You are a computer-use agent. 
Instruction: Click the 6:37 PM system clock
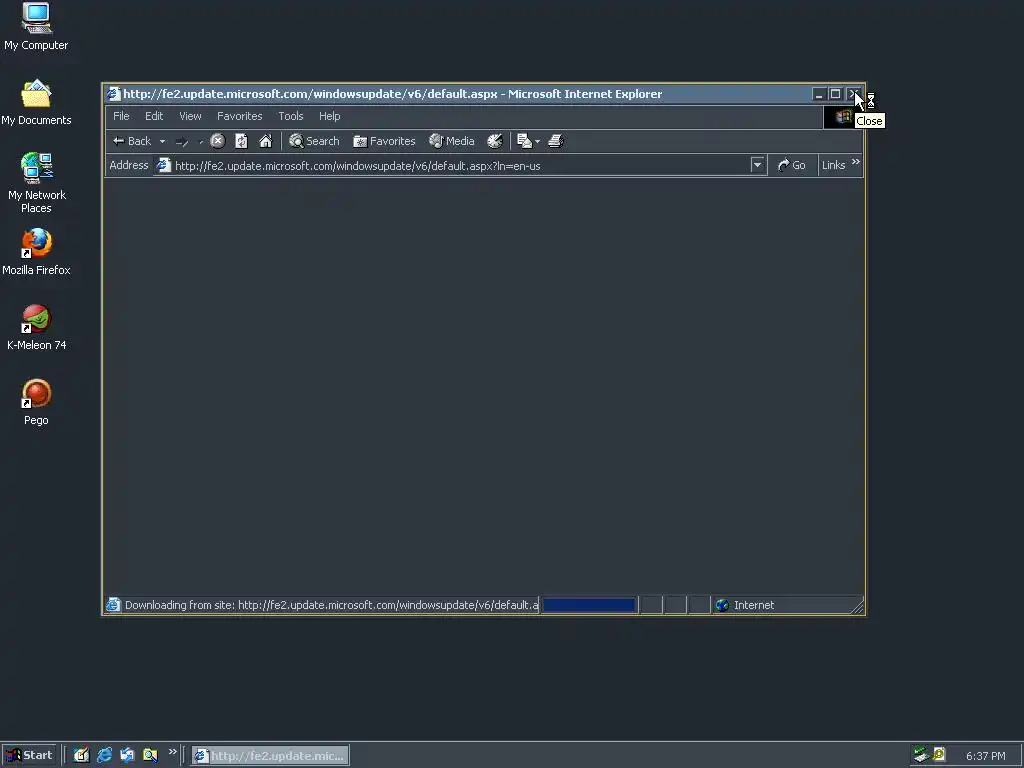coord(985,756)
